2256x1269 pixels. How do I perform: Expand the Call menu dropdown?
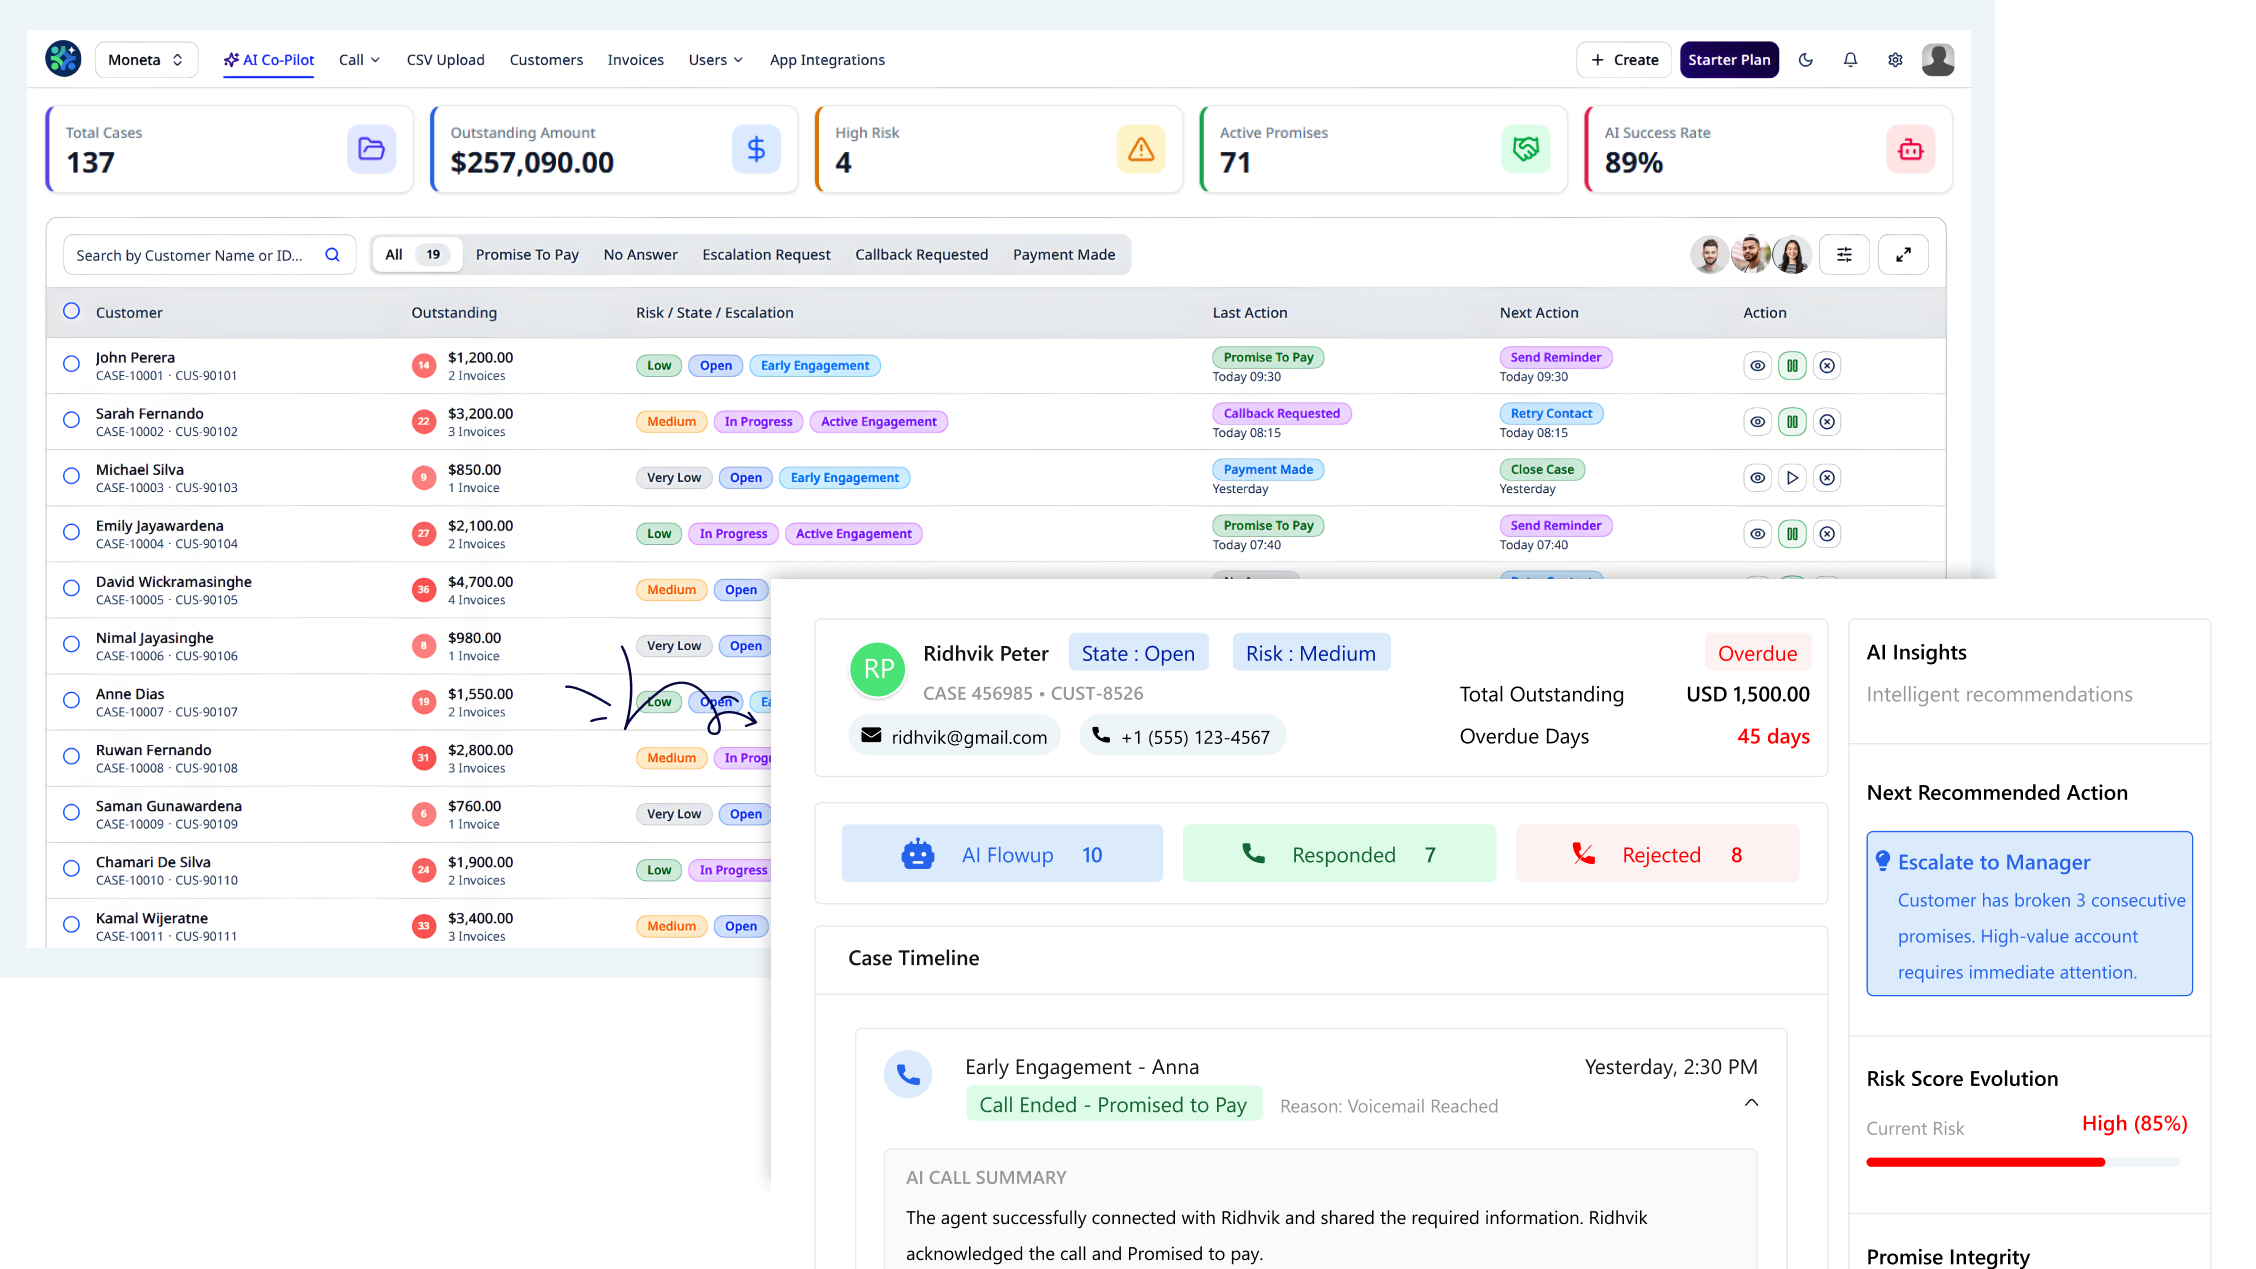(x=359, y=60)
